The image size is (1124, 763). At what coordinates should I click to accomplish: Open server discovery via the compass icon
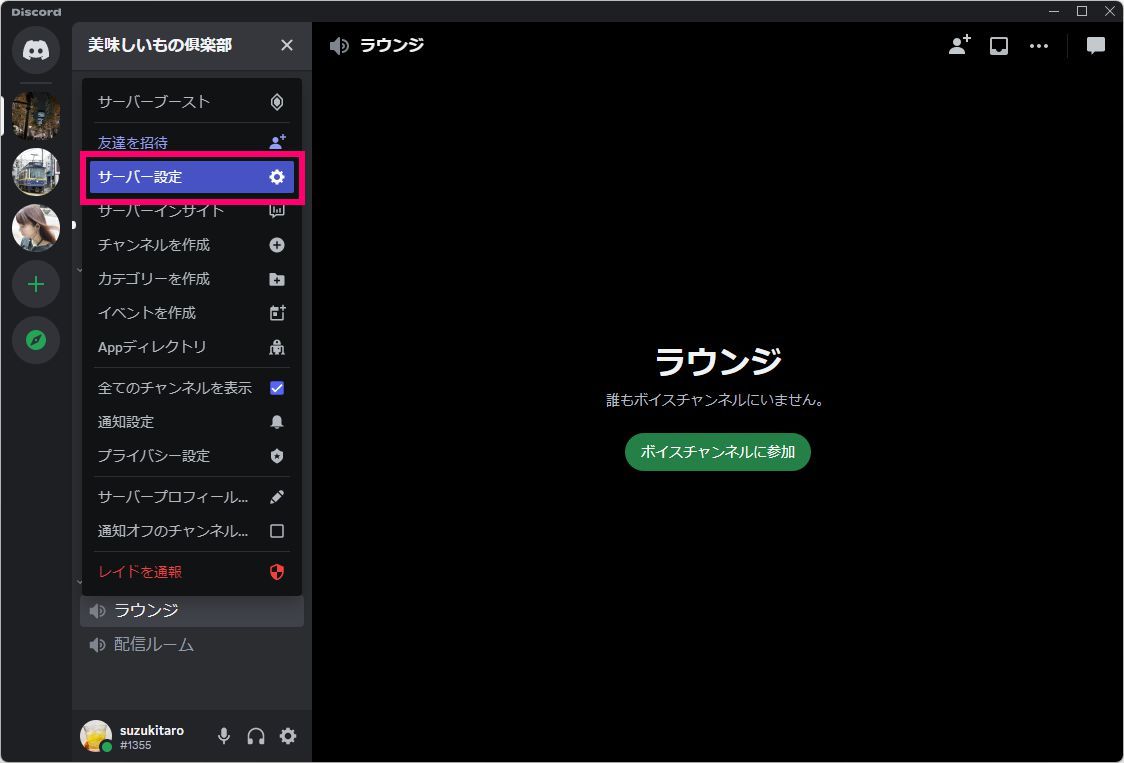point(36,340)
